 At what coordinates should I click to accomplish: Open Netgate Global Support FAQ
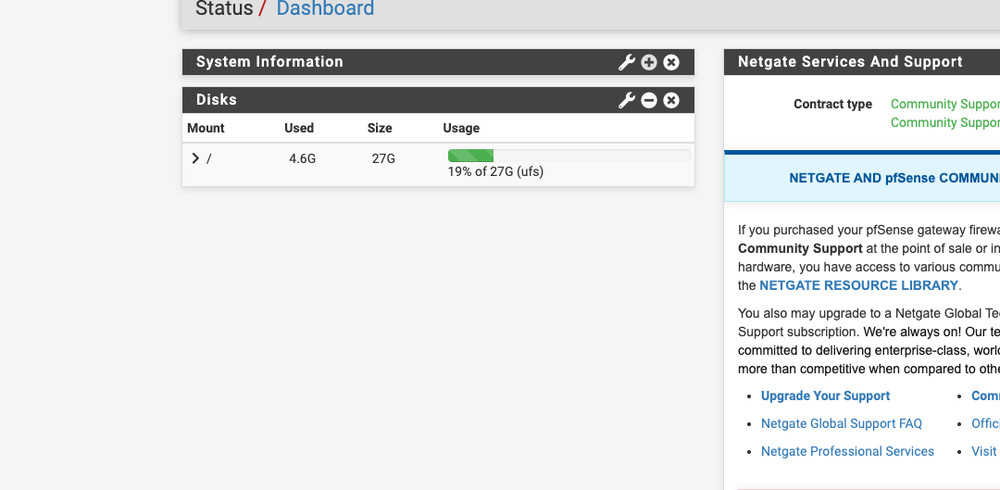click(841, 423)
